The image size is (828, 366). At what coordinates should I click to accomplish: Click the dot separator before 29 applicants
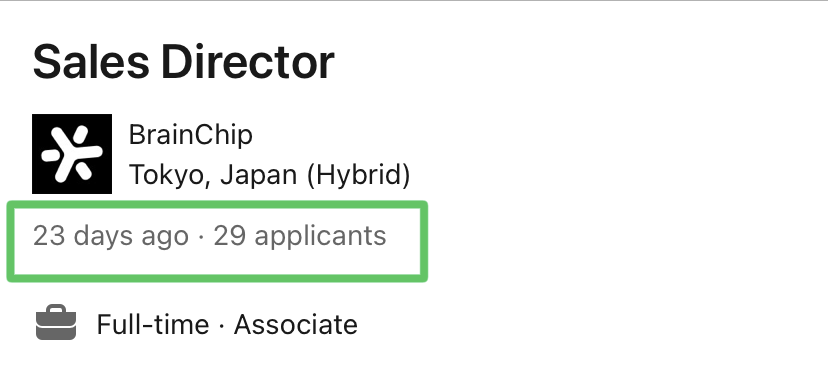pos(201,237)
